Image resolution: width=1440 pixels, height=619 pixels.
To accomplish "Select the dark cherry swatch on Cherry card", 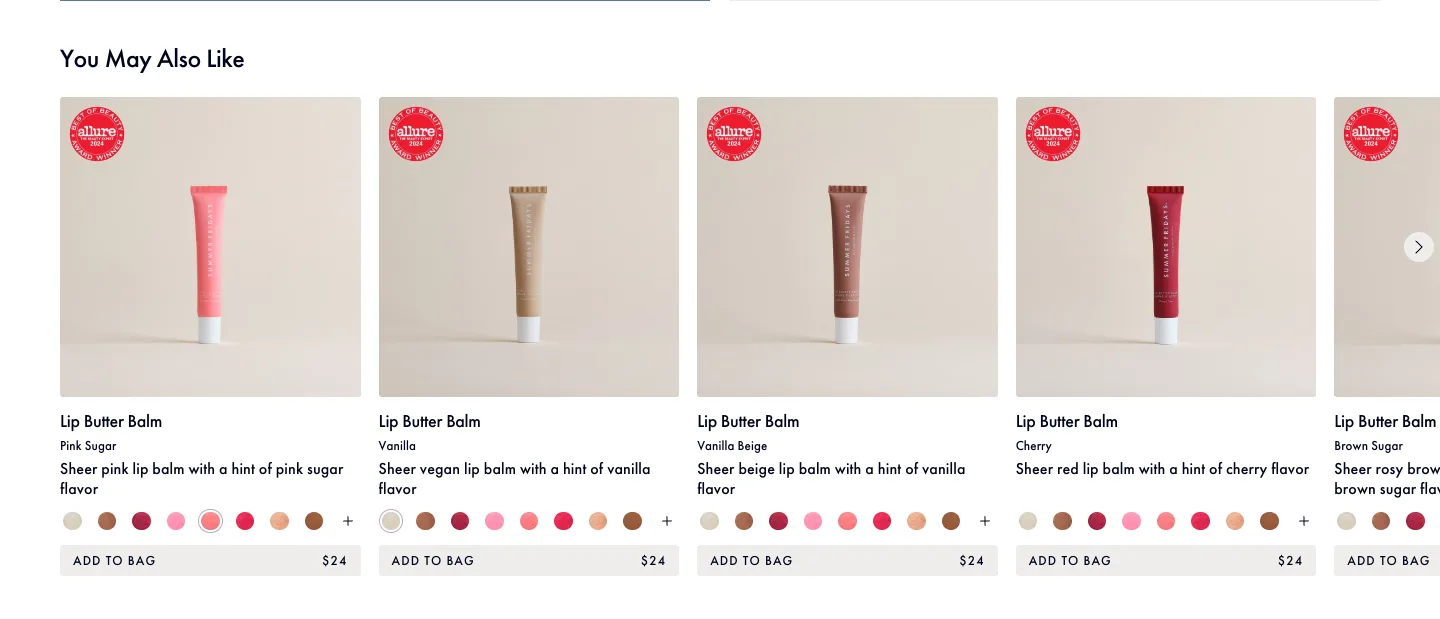I will coord(1097,521).
